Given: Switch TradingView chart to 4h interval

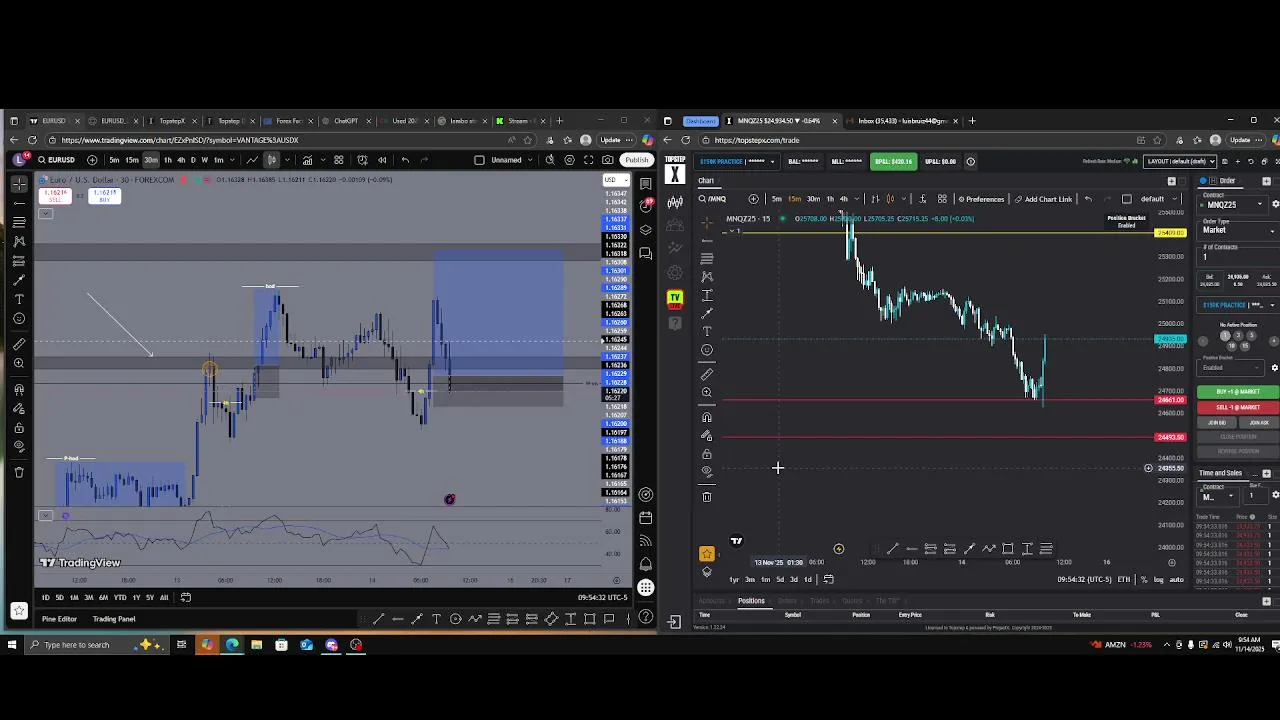Looking at the screenshot, I should (181, 160).
